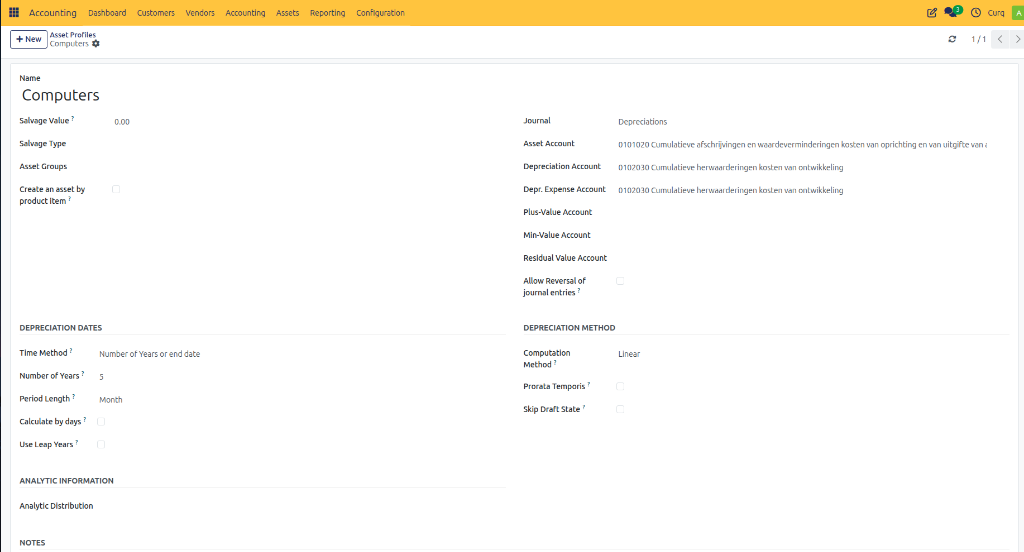Show help tooltip for Prorata Temporis
1024x552 pixels.
588,384
